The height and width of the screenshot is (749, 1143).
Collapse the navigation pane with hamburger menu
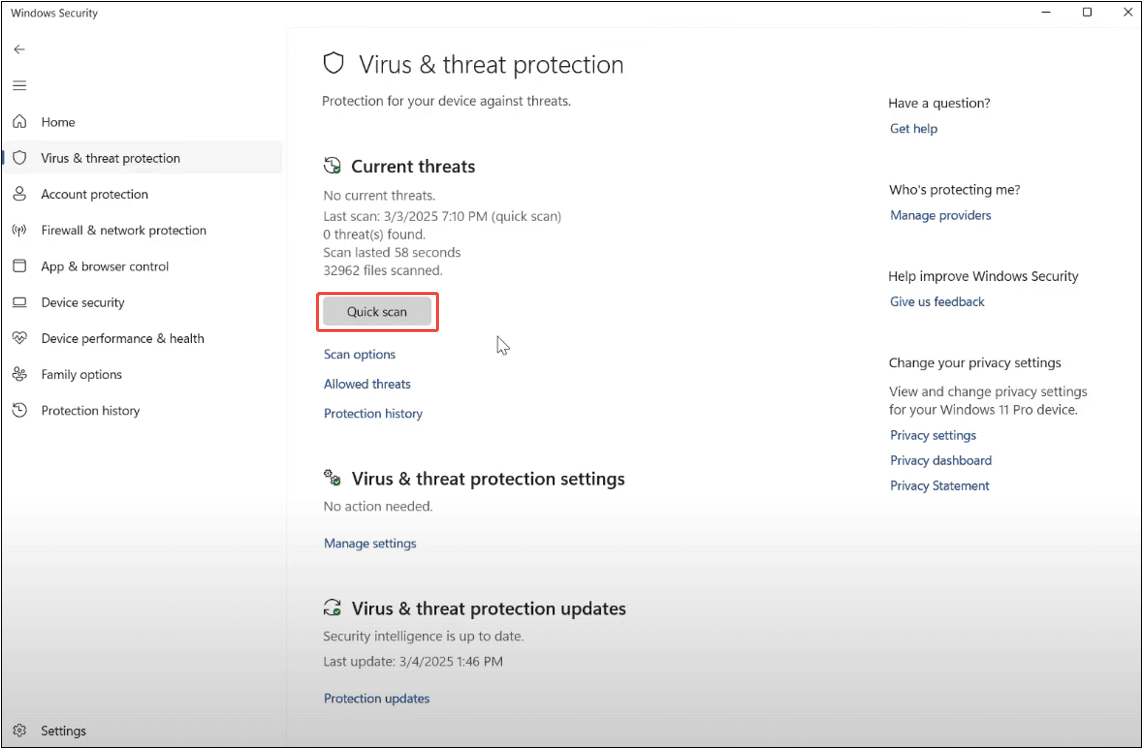click(19, 85)
